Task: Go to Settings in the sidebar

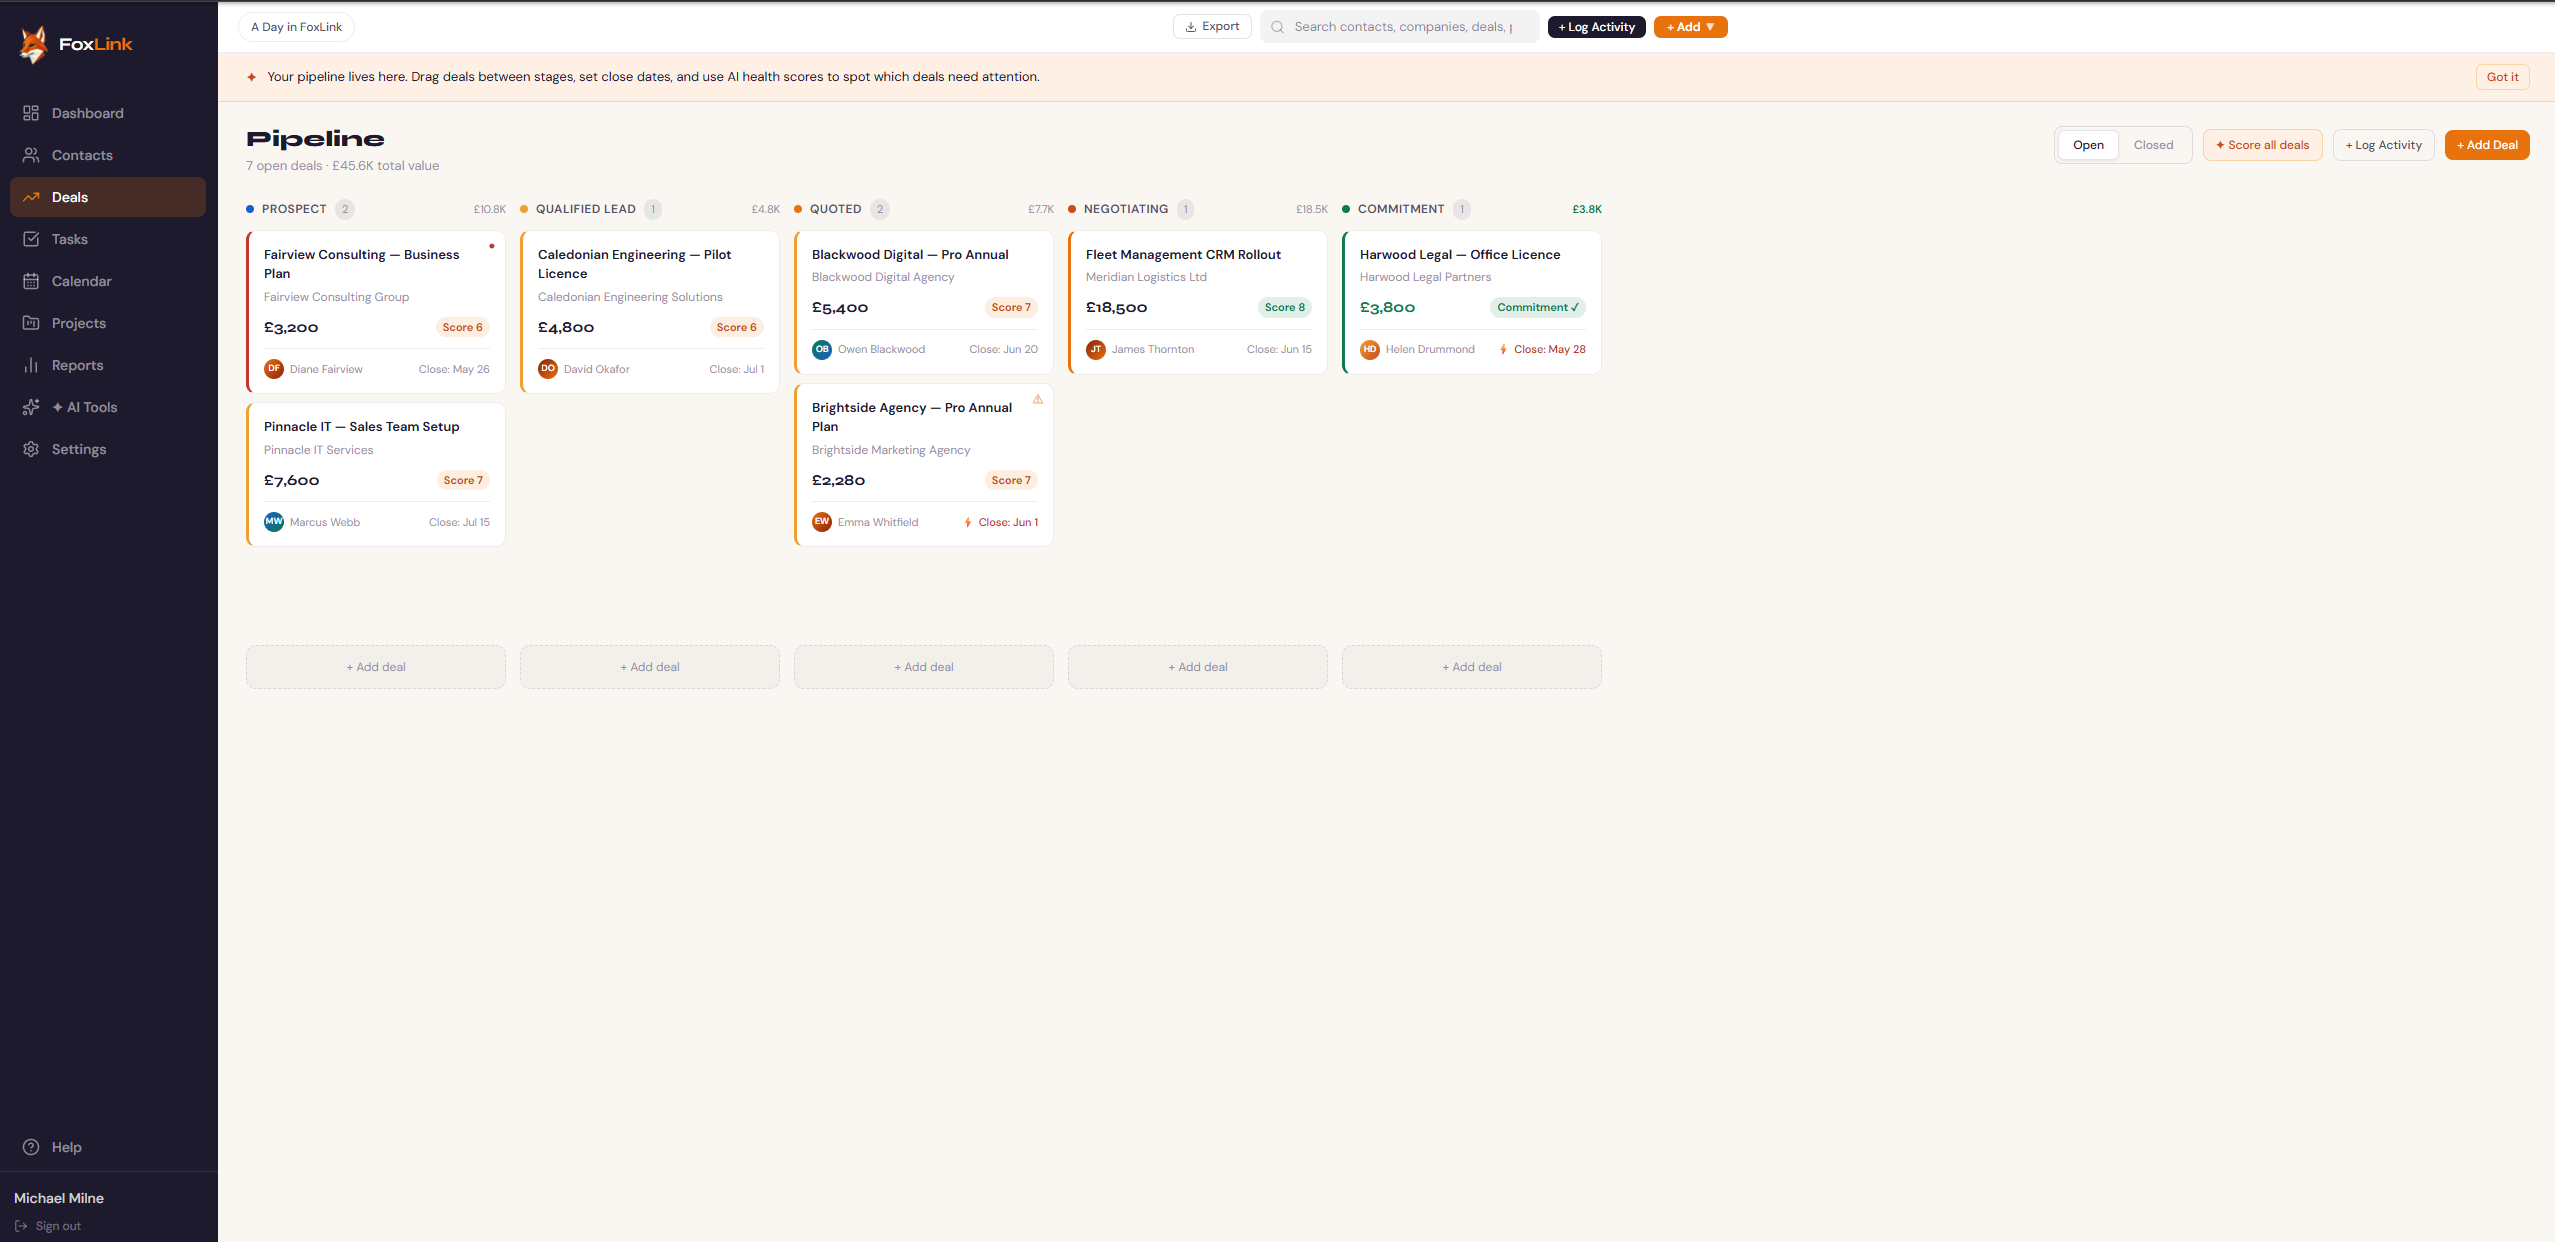Action: coord(108,449)
